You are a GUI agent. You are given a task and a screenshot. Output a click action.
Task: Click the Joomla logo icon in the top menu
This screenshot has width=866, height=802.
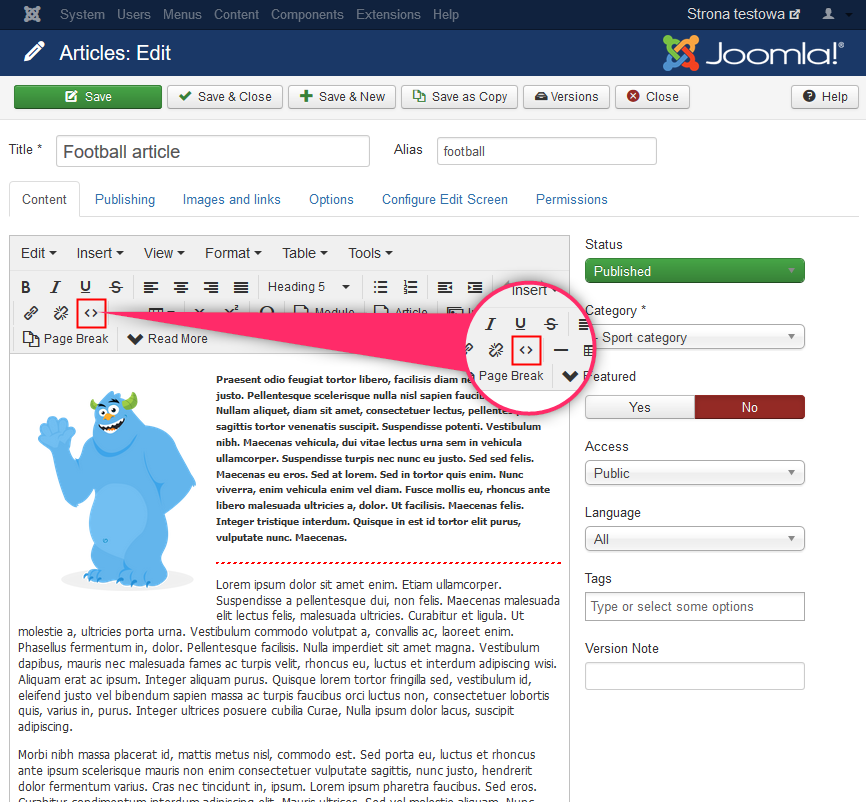tap(33, 14)
